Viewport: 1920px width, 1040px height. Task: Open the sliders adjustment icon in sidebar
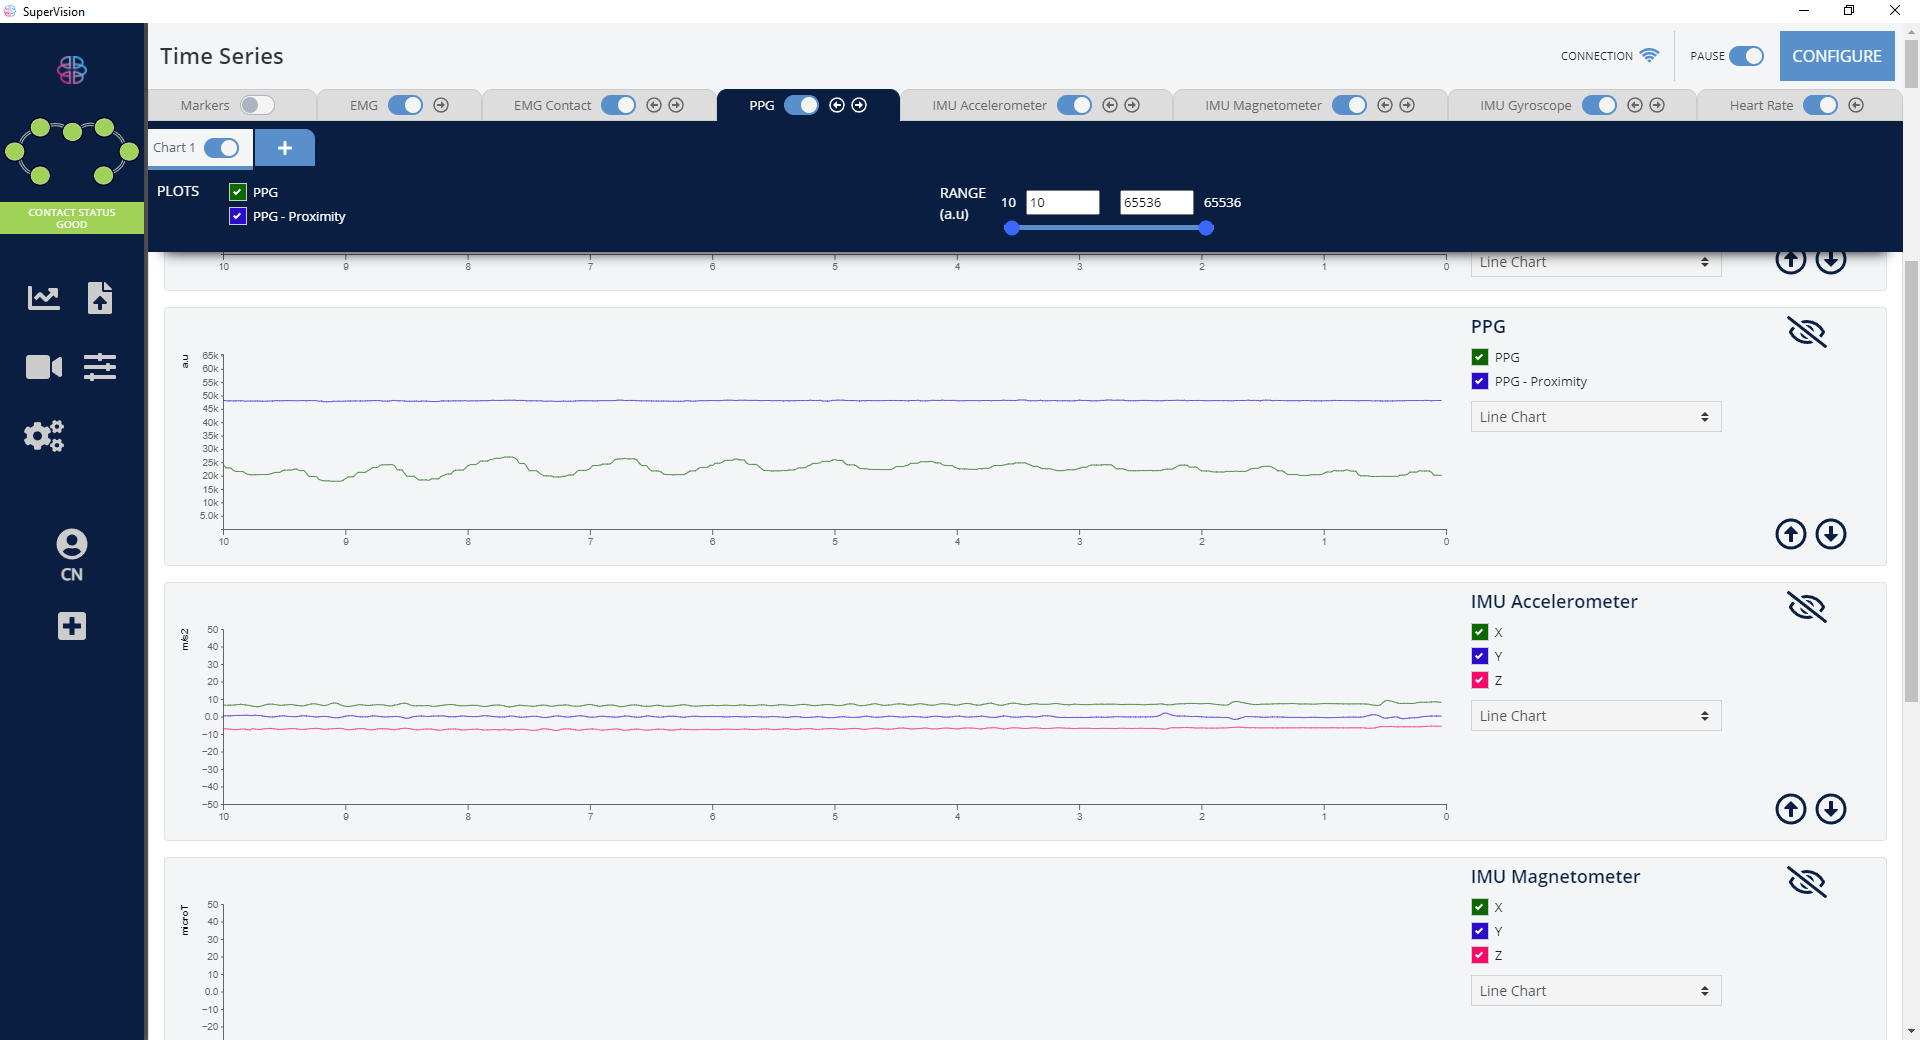click(x=100, y=367)
